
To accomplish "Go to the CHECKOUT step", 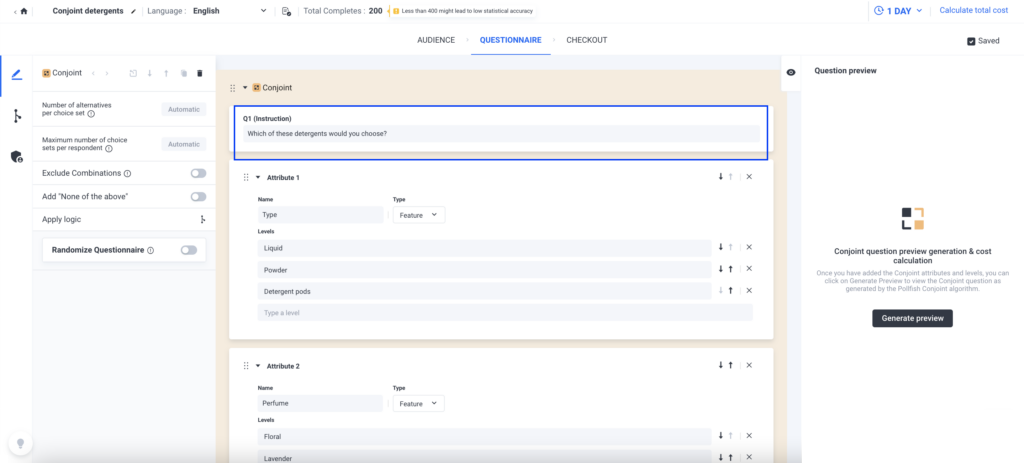I will (x=586, y=40).
